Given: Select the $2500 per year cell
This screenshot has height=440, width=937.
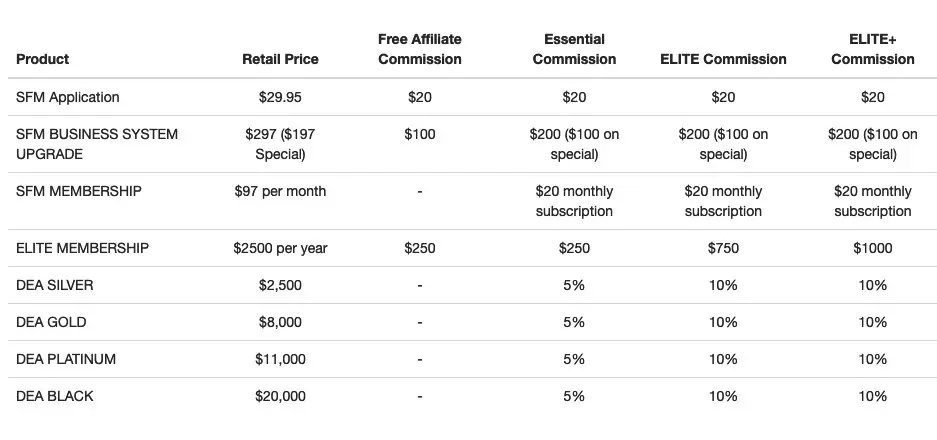Looking at the screenshot, I should click(x=280, y=248).
